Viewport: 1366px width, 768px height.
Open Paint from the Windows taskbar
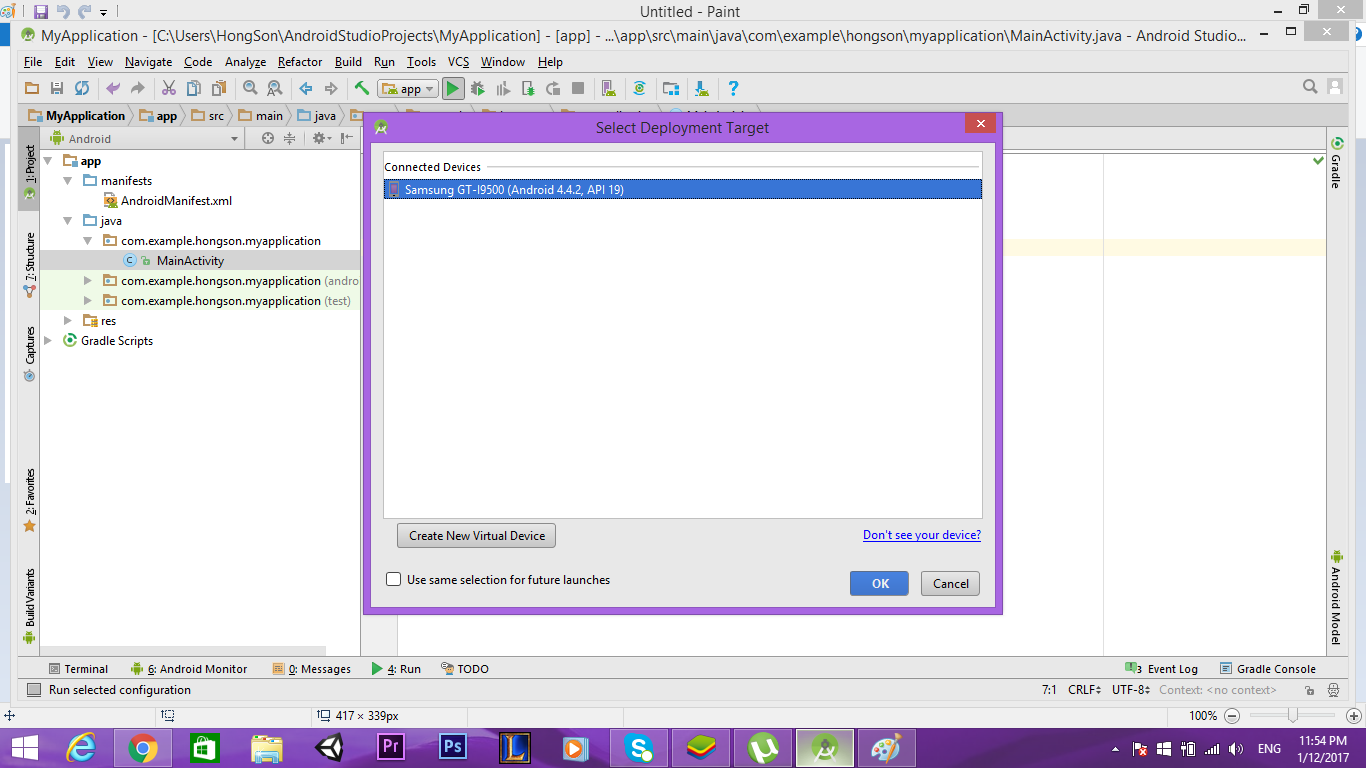pyautogui.click(x=885, y=748)
